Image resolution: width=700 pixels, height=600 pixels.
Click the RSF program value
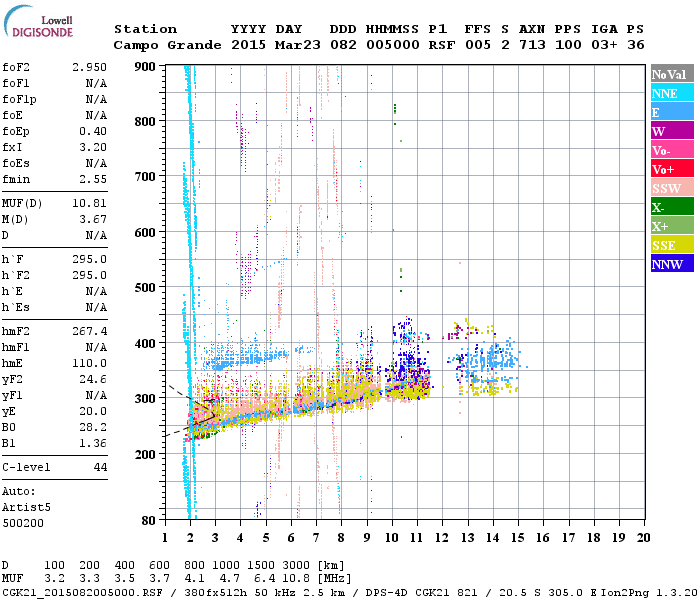(442, 45)
